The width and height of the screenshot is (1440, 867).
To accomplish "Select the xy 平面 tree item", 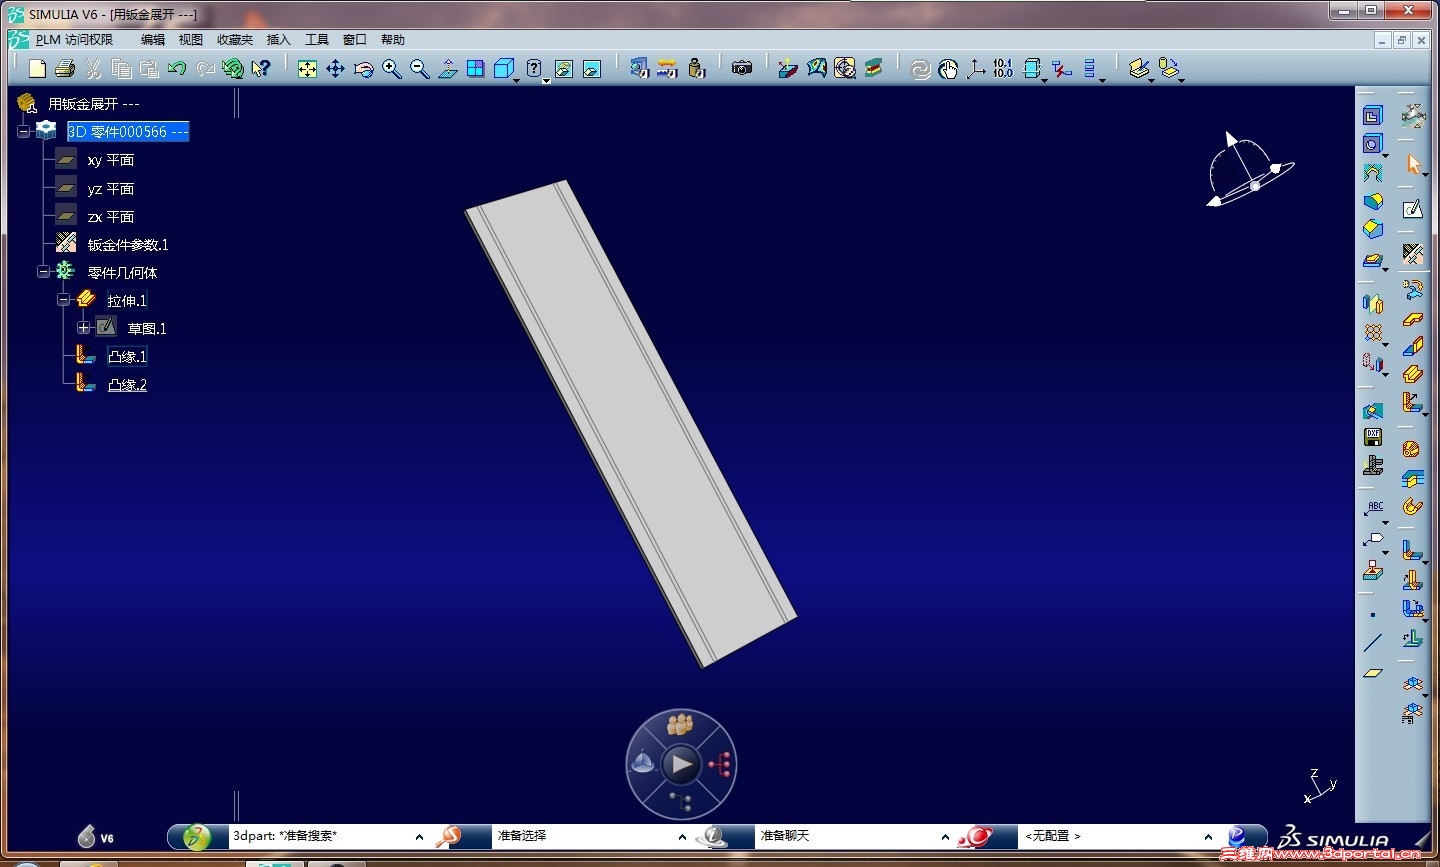I will [x=110, y=160].
